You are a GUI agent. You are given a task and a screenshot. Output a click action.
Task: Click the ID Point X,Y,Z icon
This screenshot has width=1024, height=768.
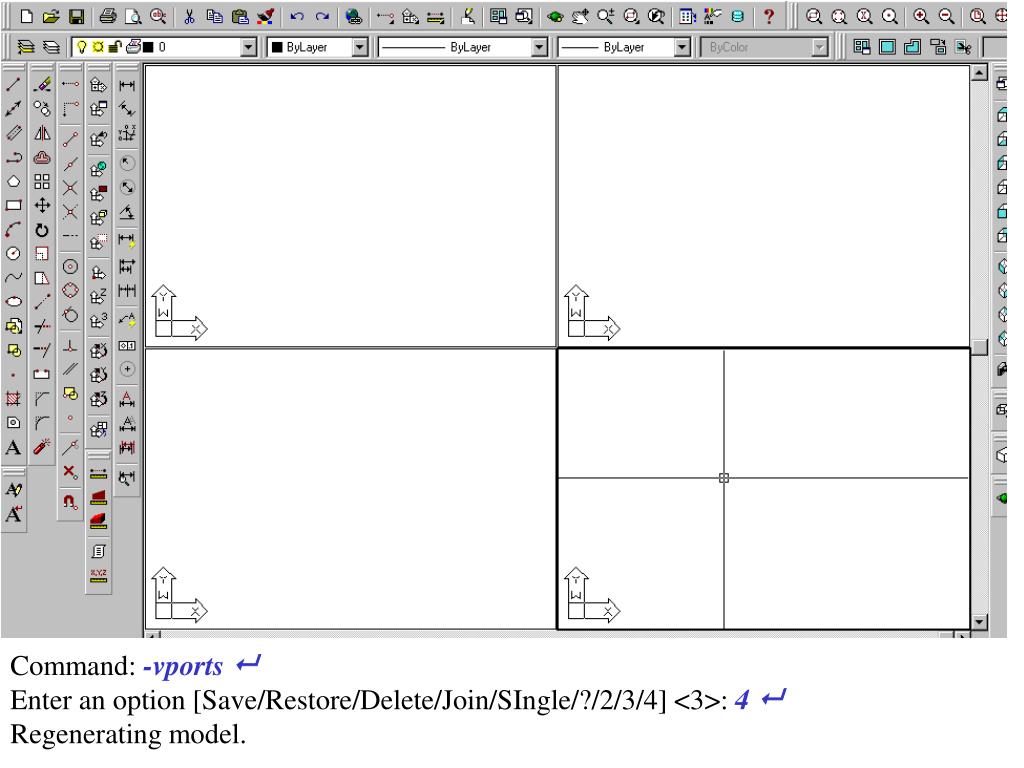pyautogui.click(x=99, y=575)
